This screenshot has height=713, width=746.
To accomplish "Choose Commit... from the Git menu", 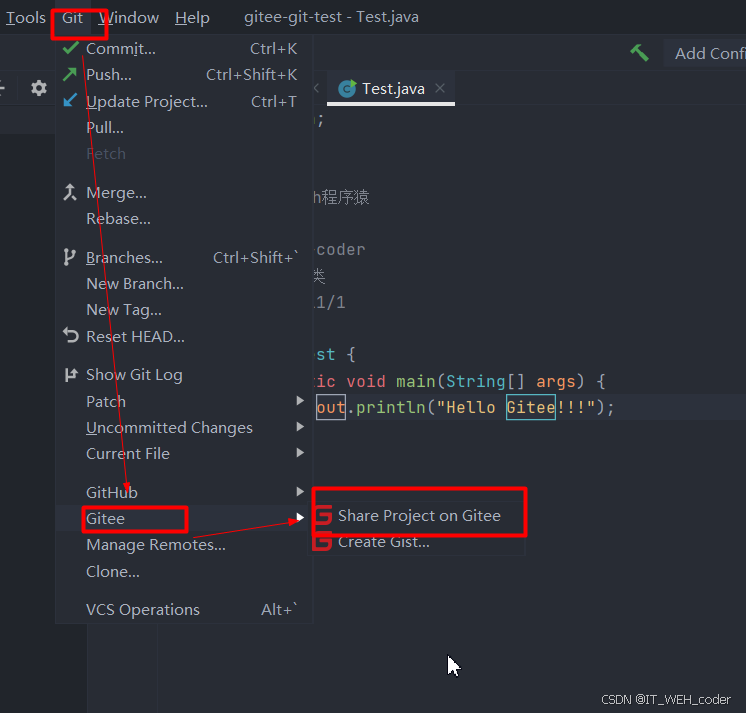I will point(184,49).
